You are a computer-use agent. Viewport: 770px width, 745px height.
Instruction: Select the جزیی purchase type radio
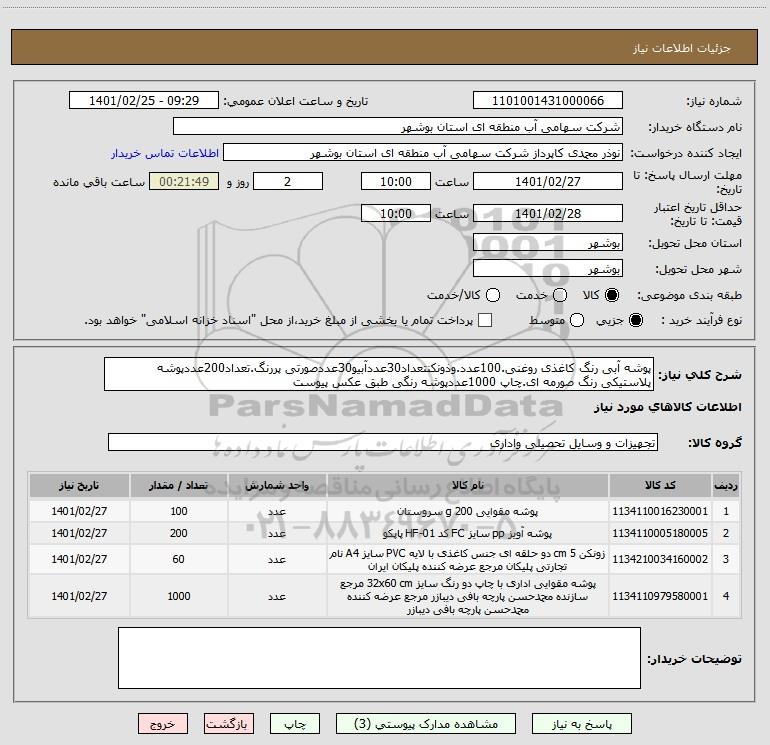click(x=635, y=320)
